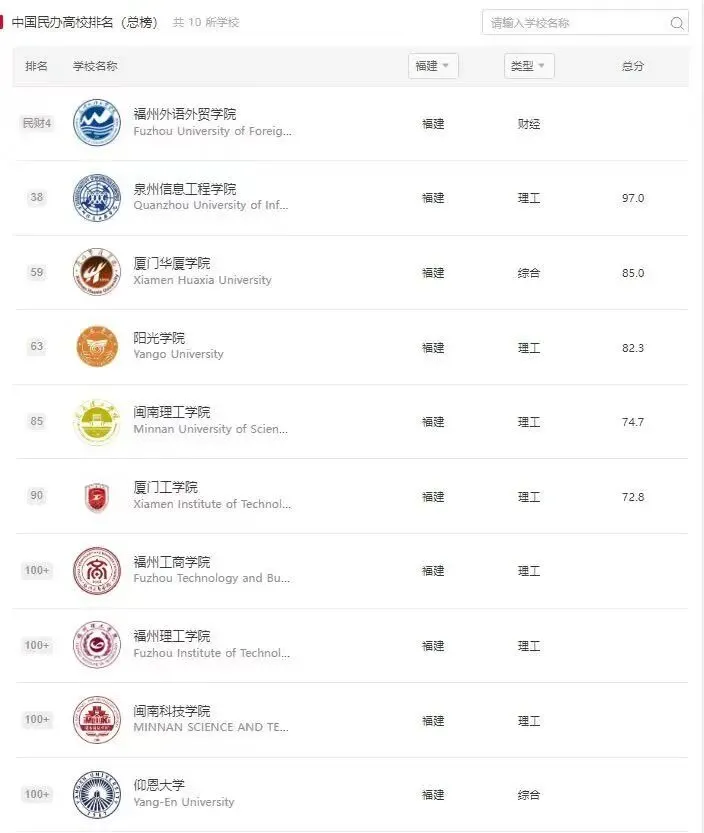Image resolution: width=704 pixels, height=833 pixels.
Task: Select Xiamen Huaxia University emblem
Action: [x=97, y=272]
